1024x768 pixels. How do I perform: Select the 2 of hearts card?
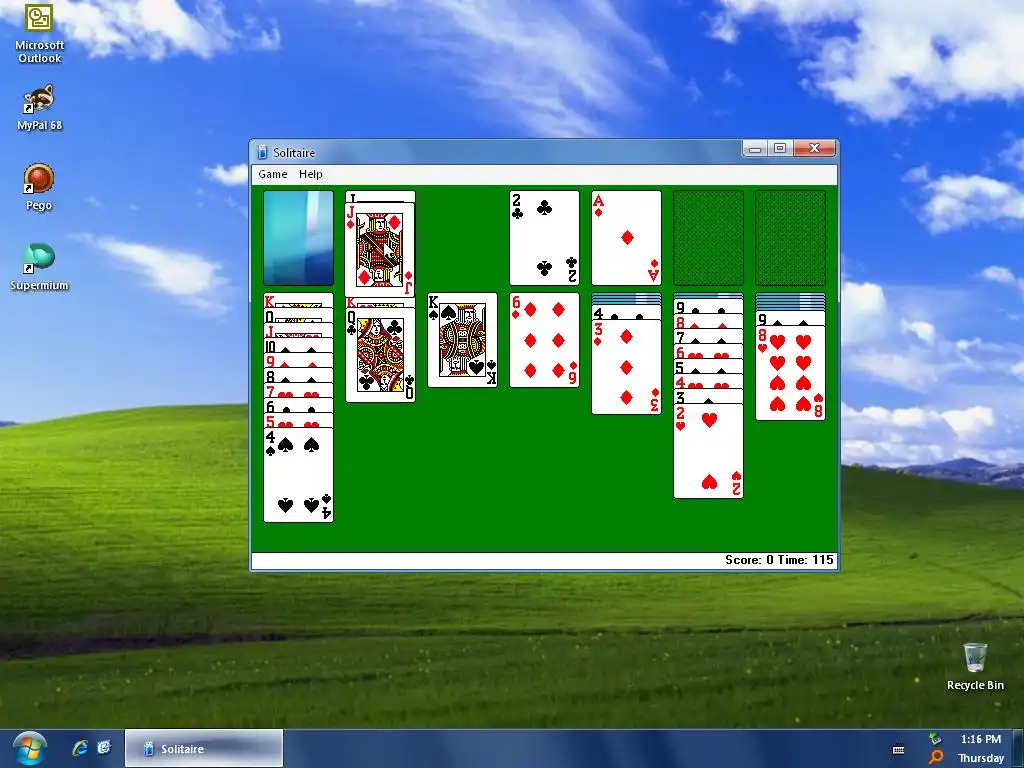tap(708, 451)
